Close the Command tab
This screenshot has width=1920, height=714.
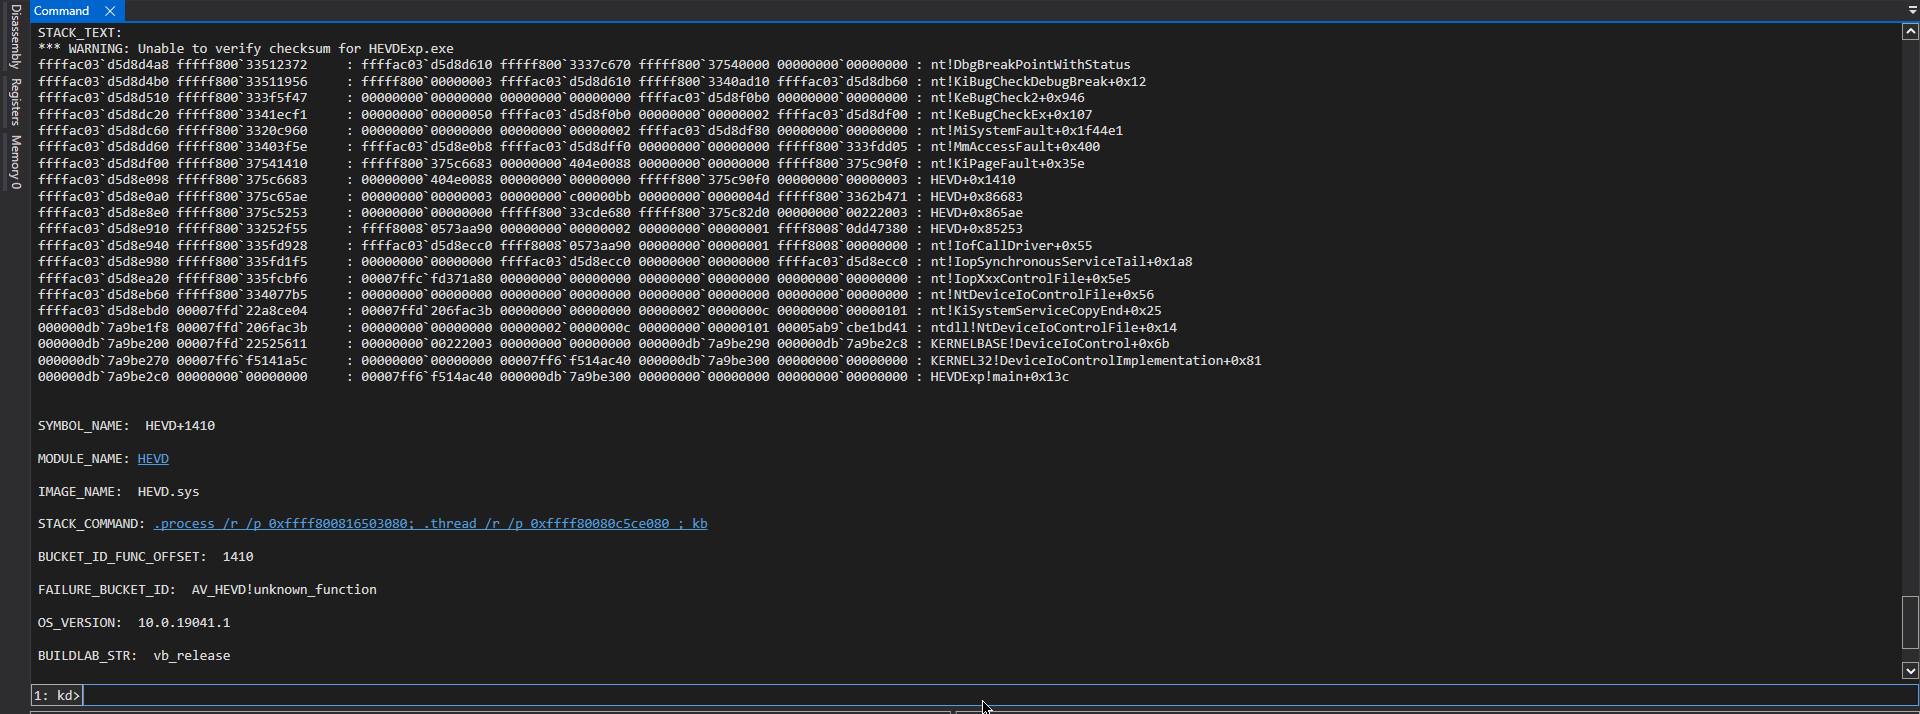[x=110, y=11]
